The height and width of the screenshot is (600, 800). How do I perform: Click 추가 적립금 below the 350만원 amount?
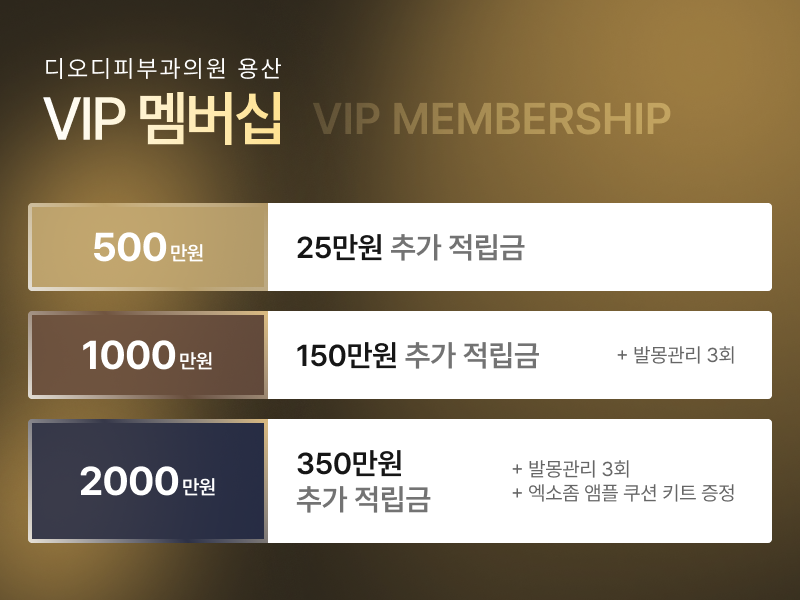(x=363, y=499)
